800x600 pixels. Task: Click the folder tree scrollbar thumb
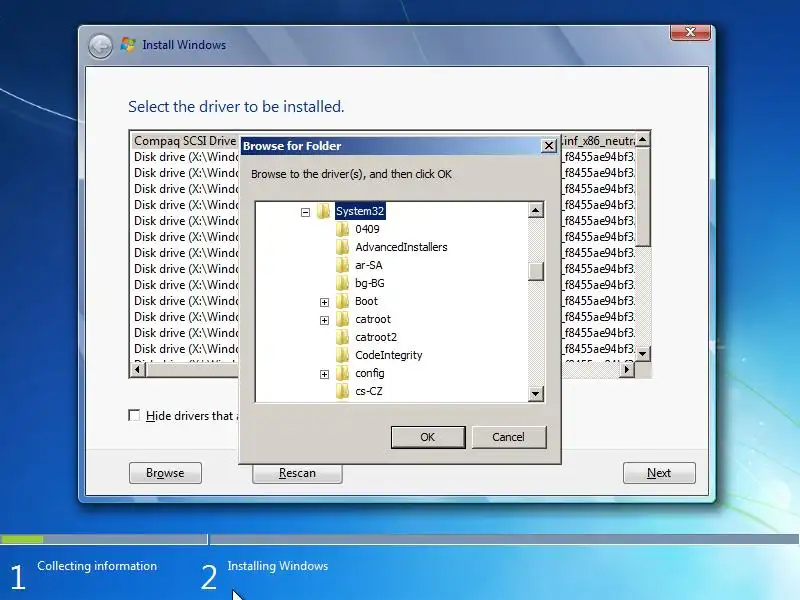(x=535, y=271)
